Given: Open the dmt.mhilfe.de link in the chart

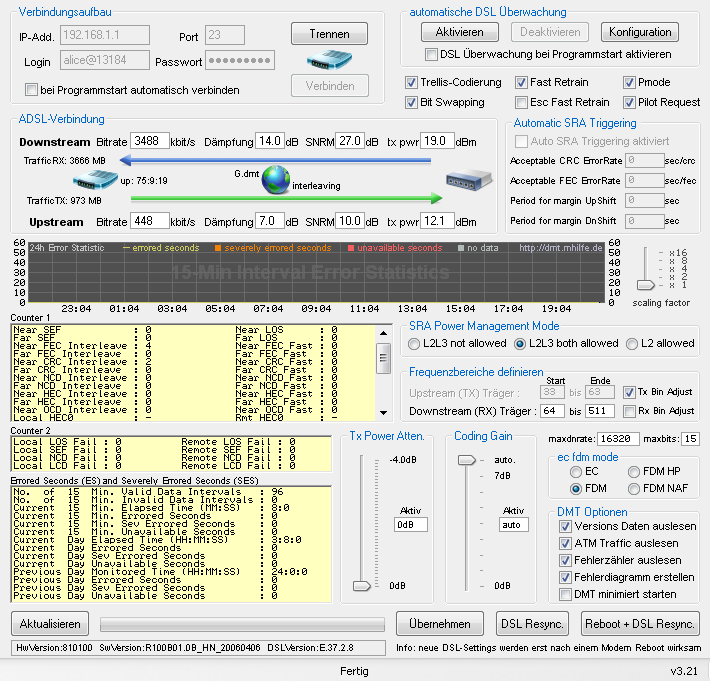Looking at the screenshot, I should point(558,248).
